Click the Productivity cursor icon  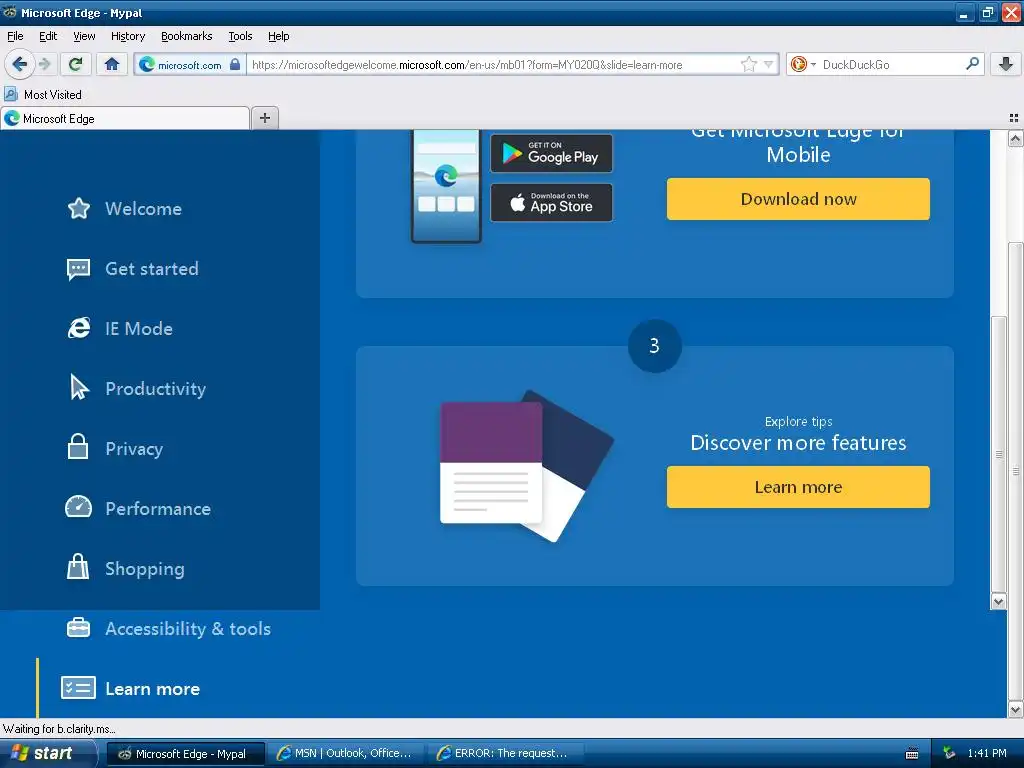[x=79, y=387]
